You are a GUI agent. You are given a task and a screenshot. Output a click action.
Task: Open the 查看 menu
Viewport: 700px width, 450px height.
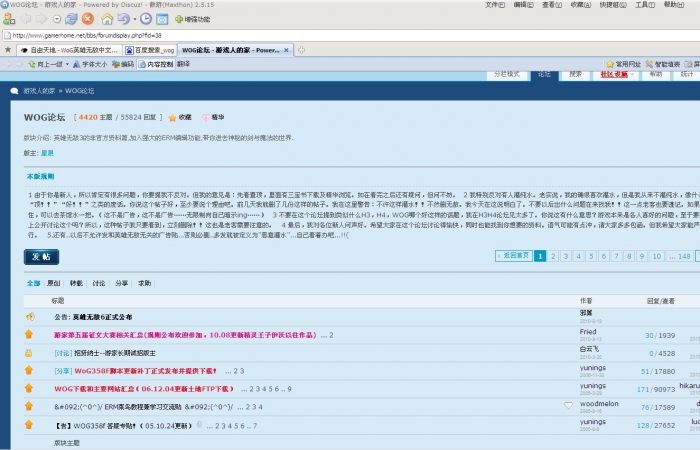[552, 5]
